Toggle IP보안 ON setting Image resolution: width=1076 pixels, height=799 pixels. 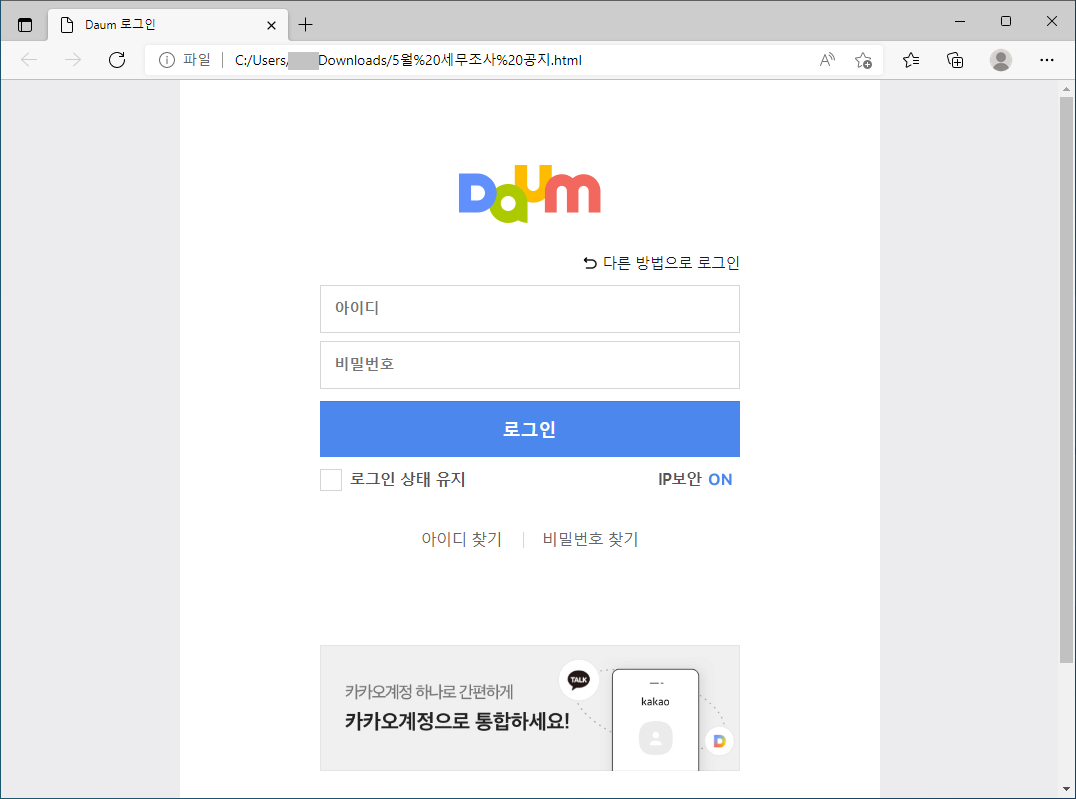click(x=695, y=479)
